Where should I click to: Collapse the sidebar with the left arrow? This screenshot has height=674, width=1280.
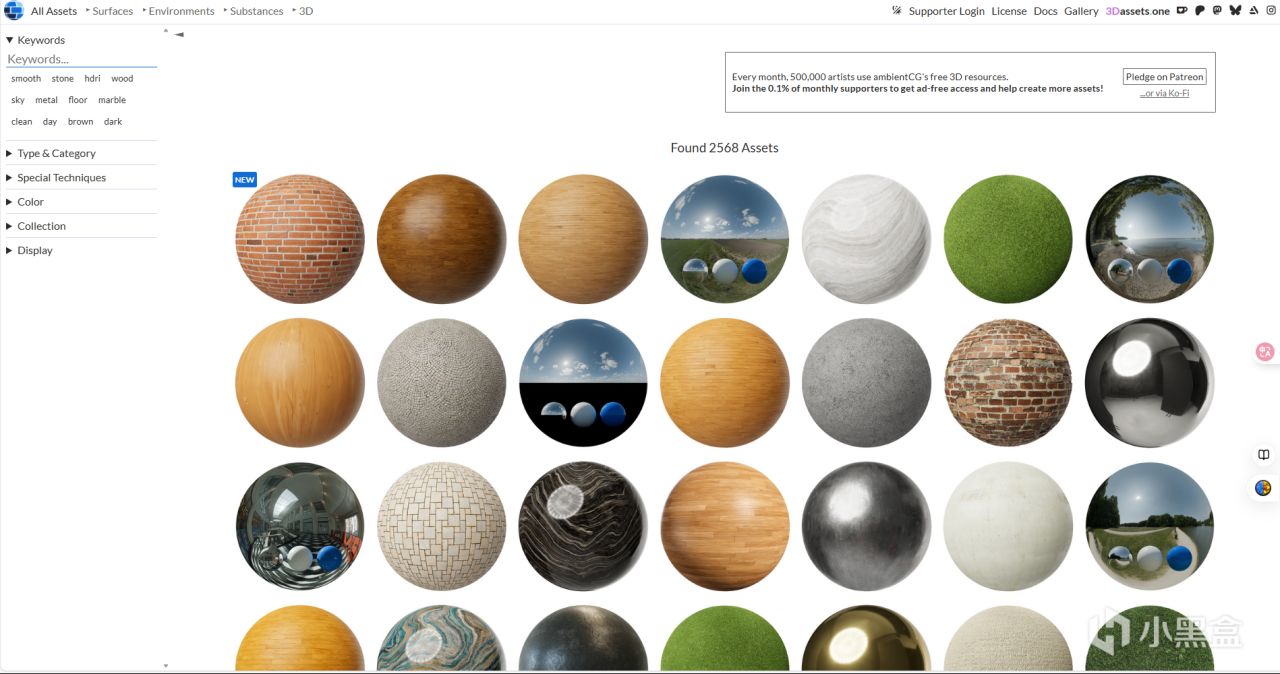click(x=179, y=35)
